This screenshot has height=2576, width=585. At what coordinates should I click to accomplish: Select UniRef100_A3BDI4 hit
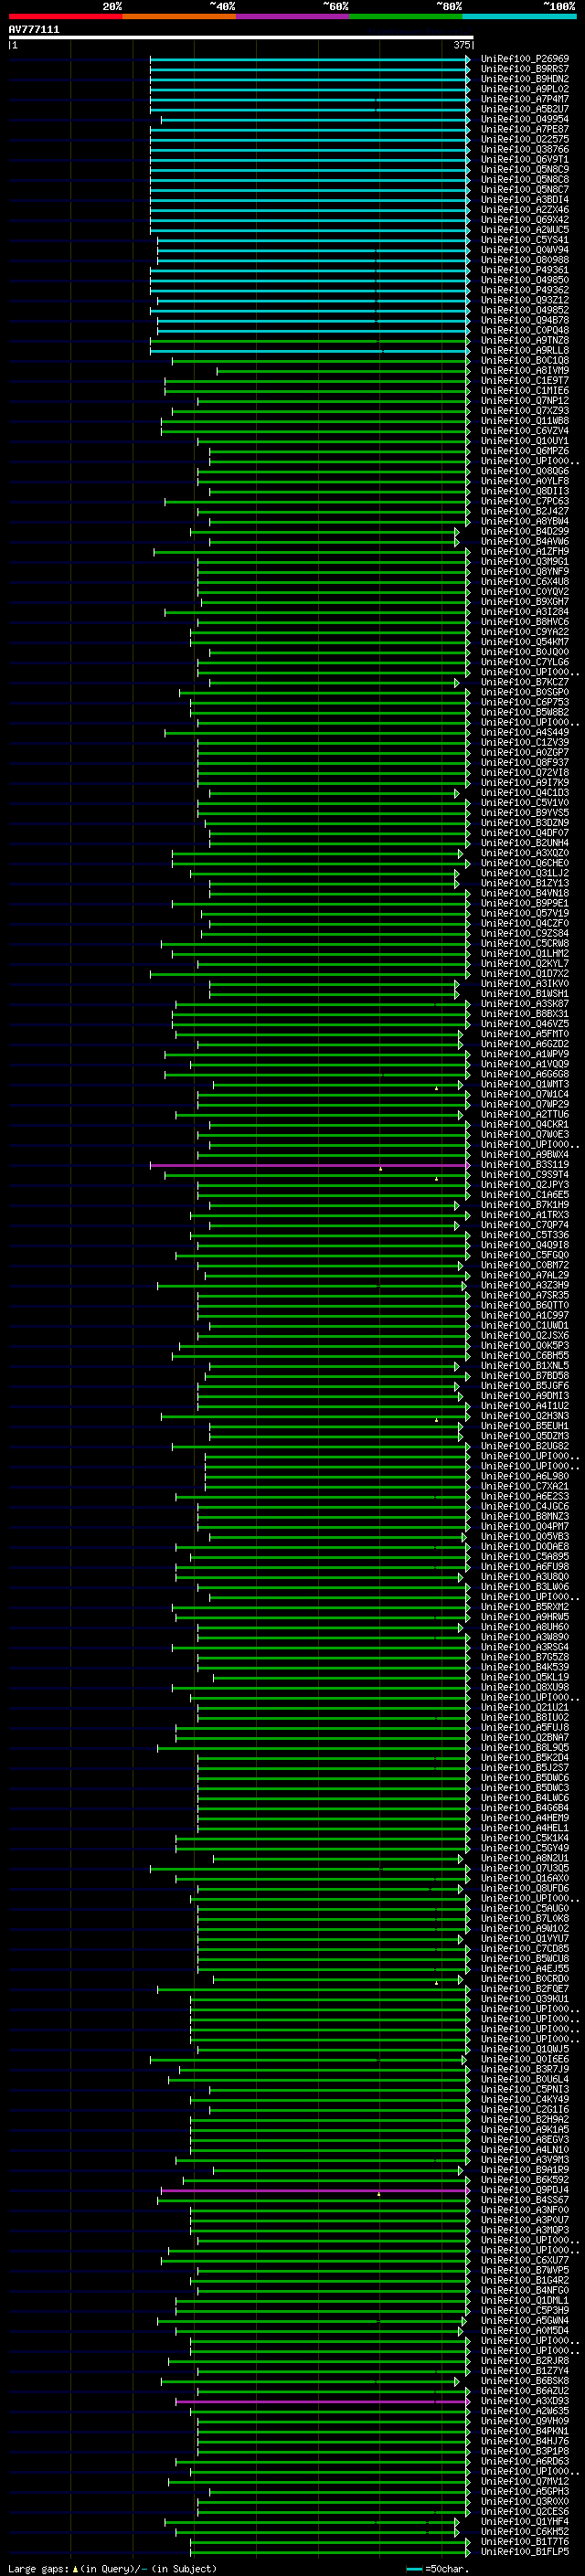pos(525,200)
